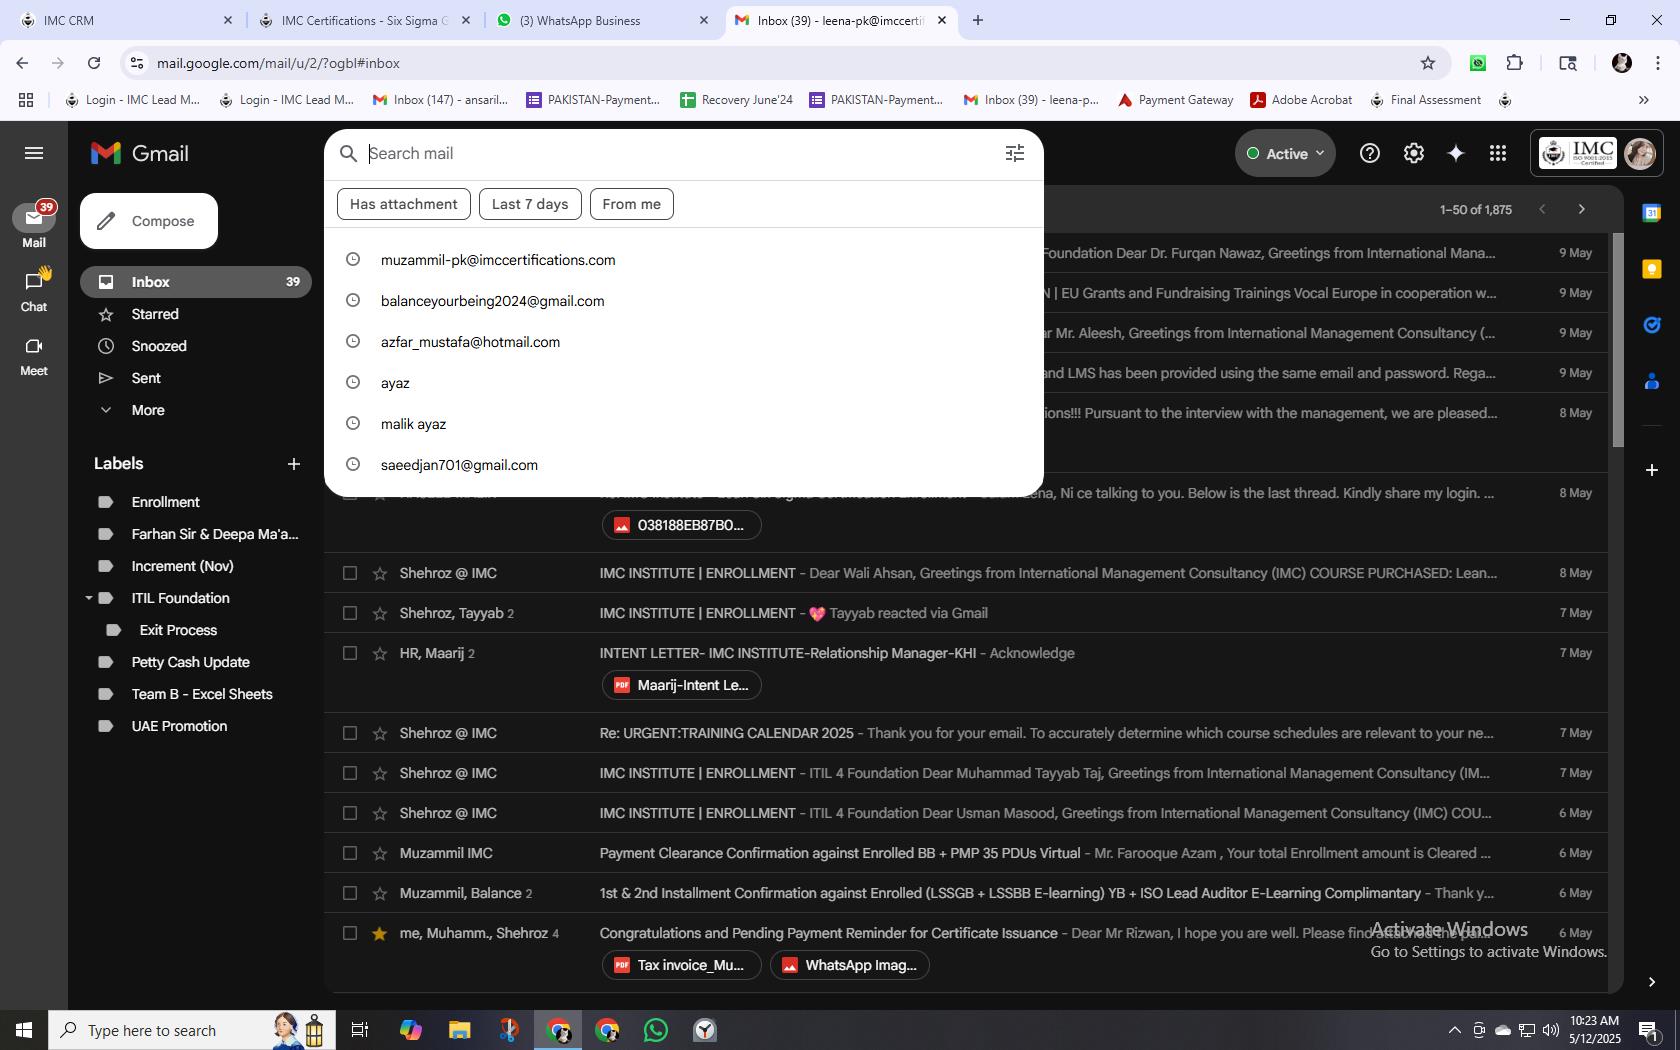
Task: Open Google Keep side panel icon
Action: (x=1652, y=269)
